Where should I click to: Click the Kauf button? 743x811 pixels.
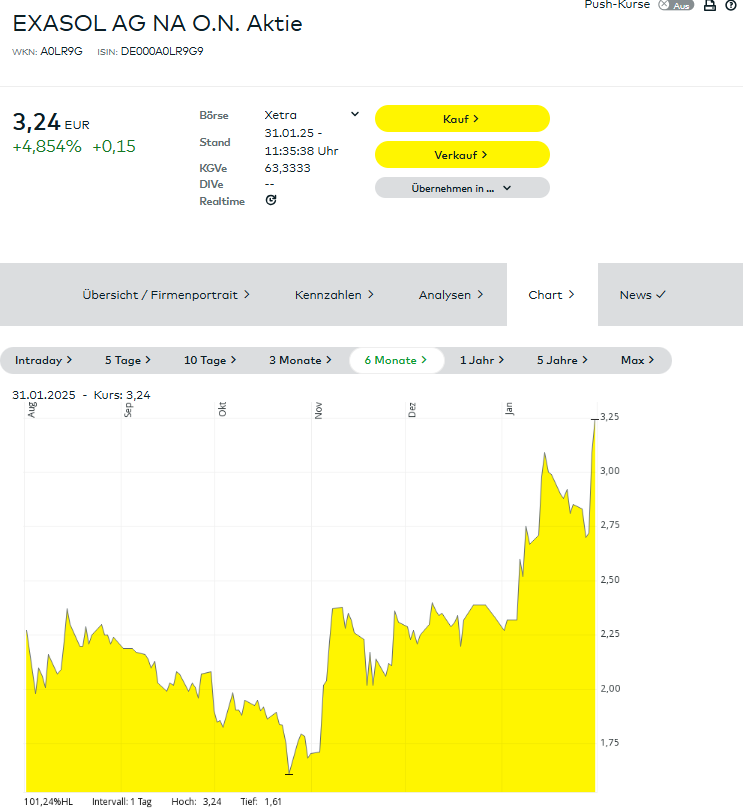[x=462, y=119]
